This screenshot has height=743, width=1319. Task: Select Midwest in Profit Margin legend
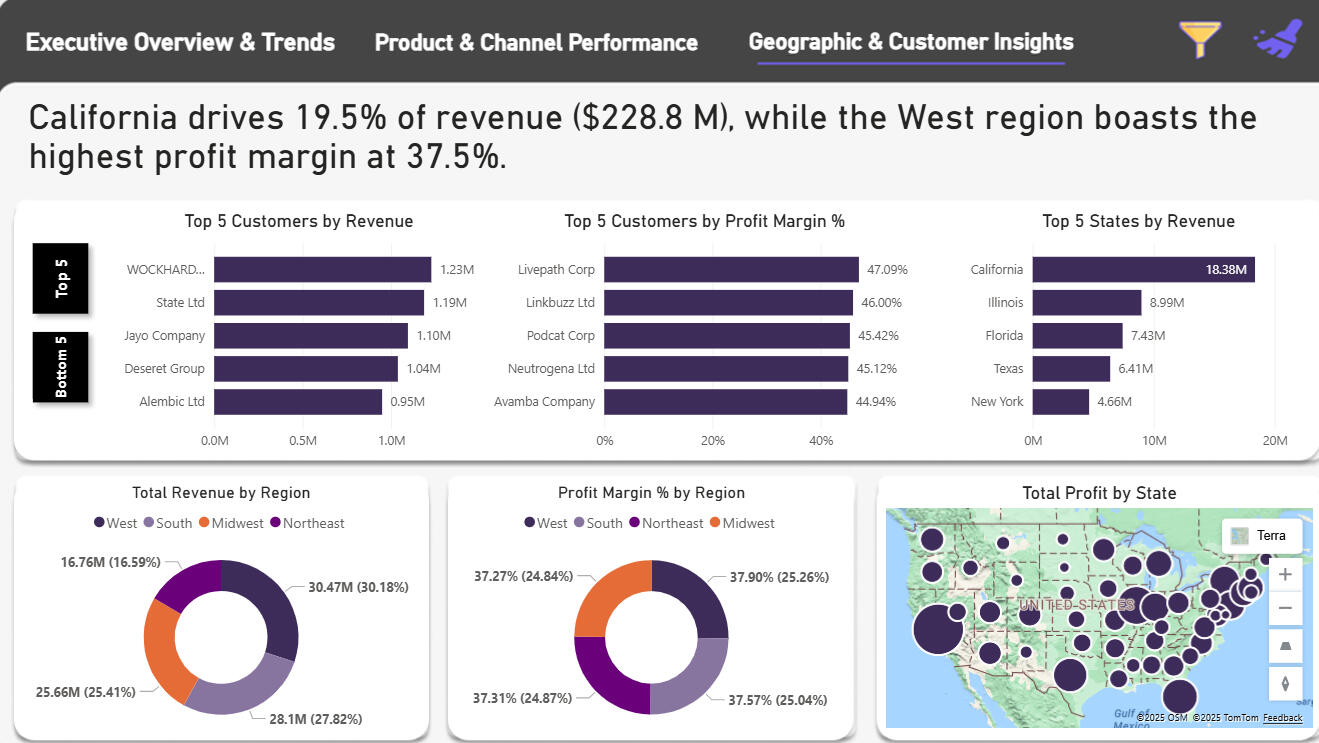pos(741,523)
